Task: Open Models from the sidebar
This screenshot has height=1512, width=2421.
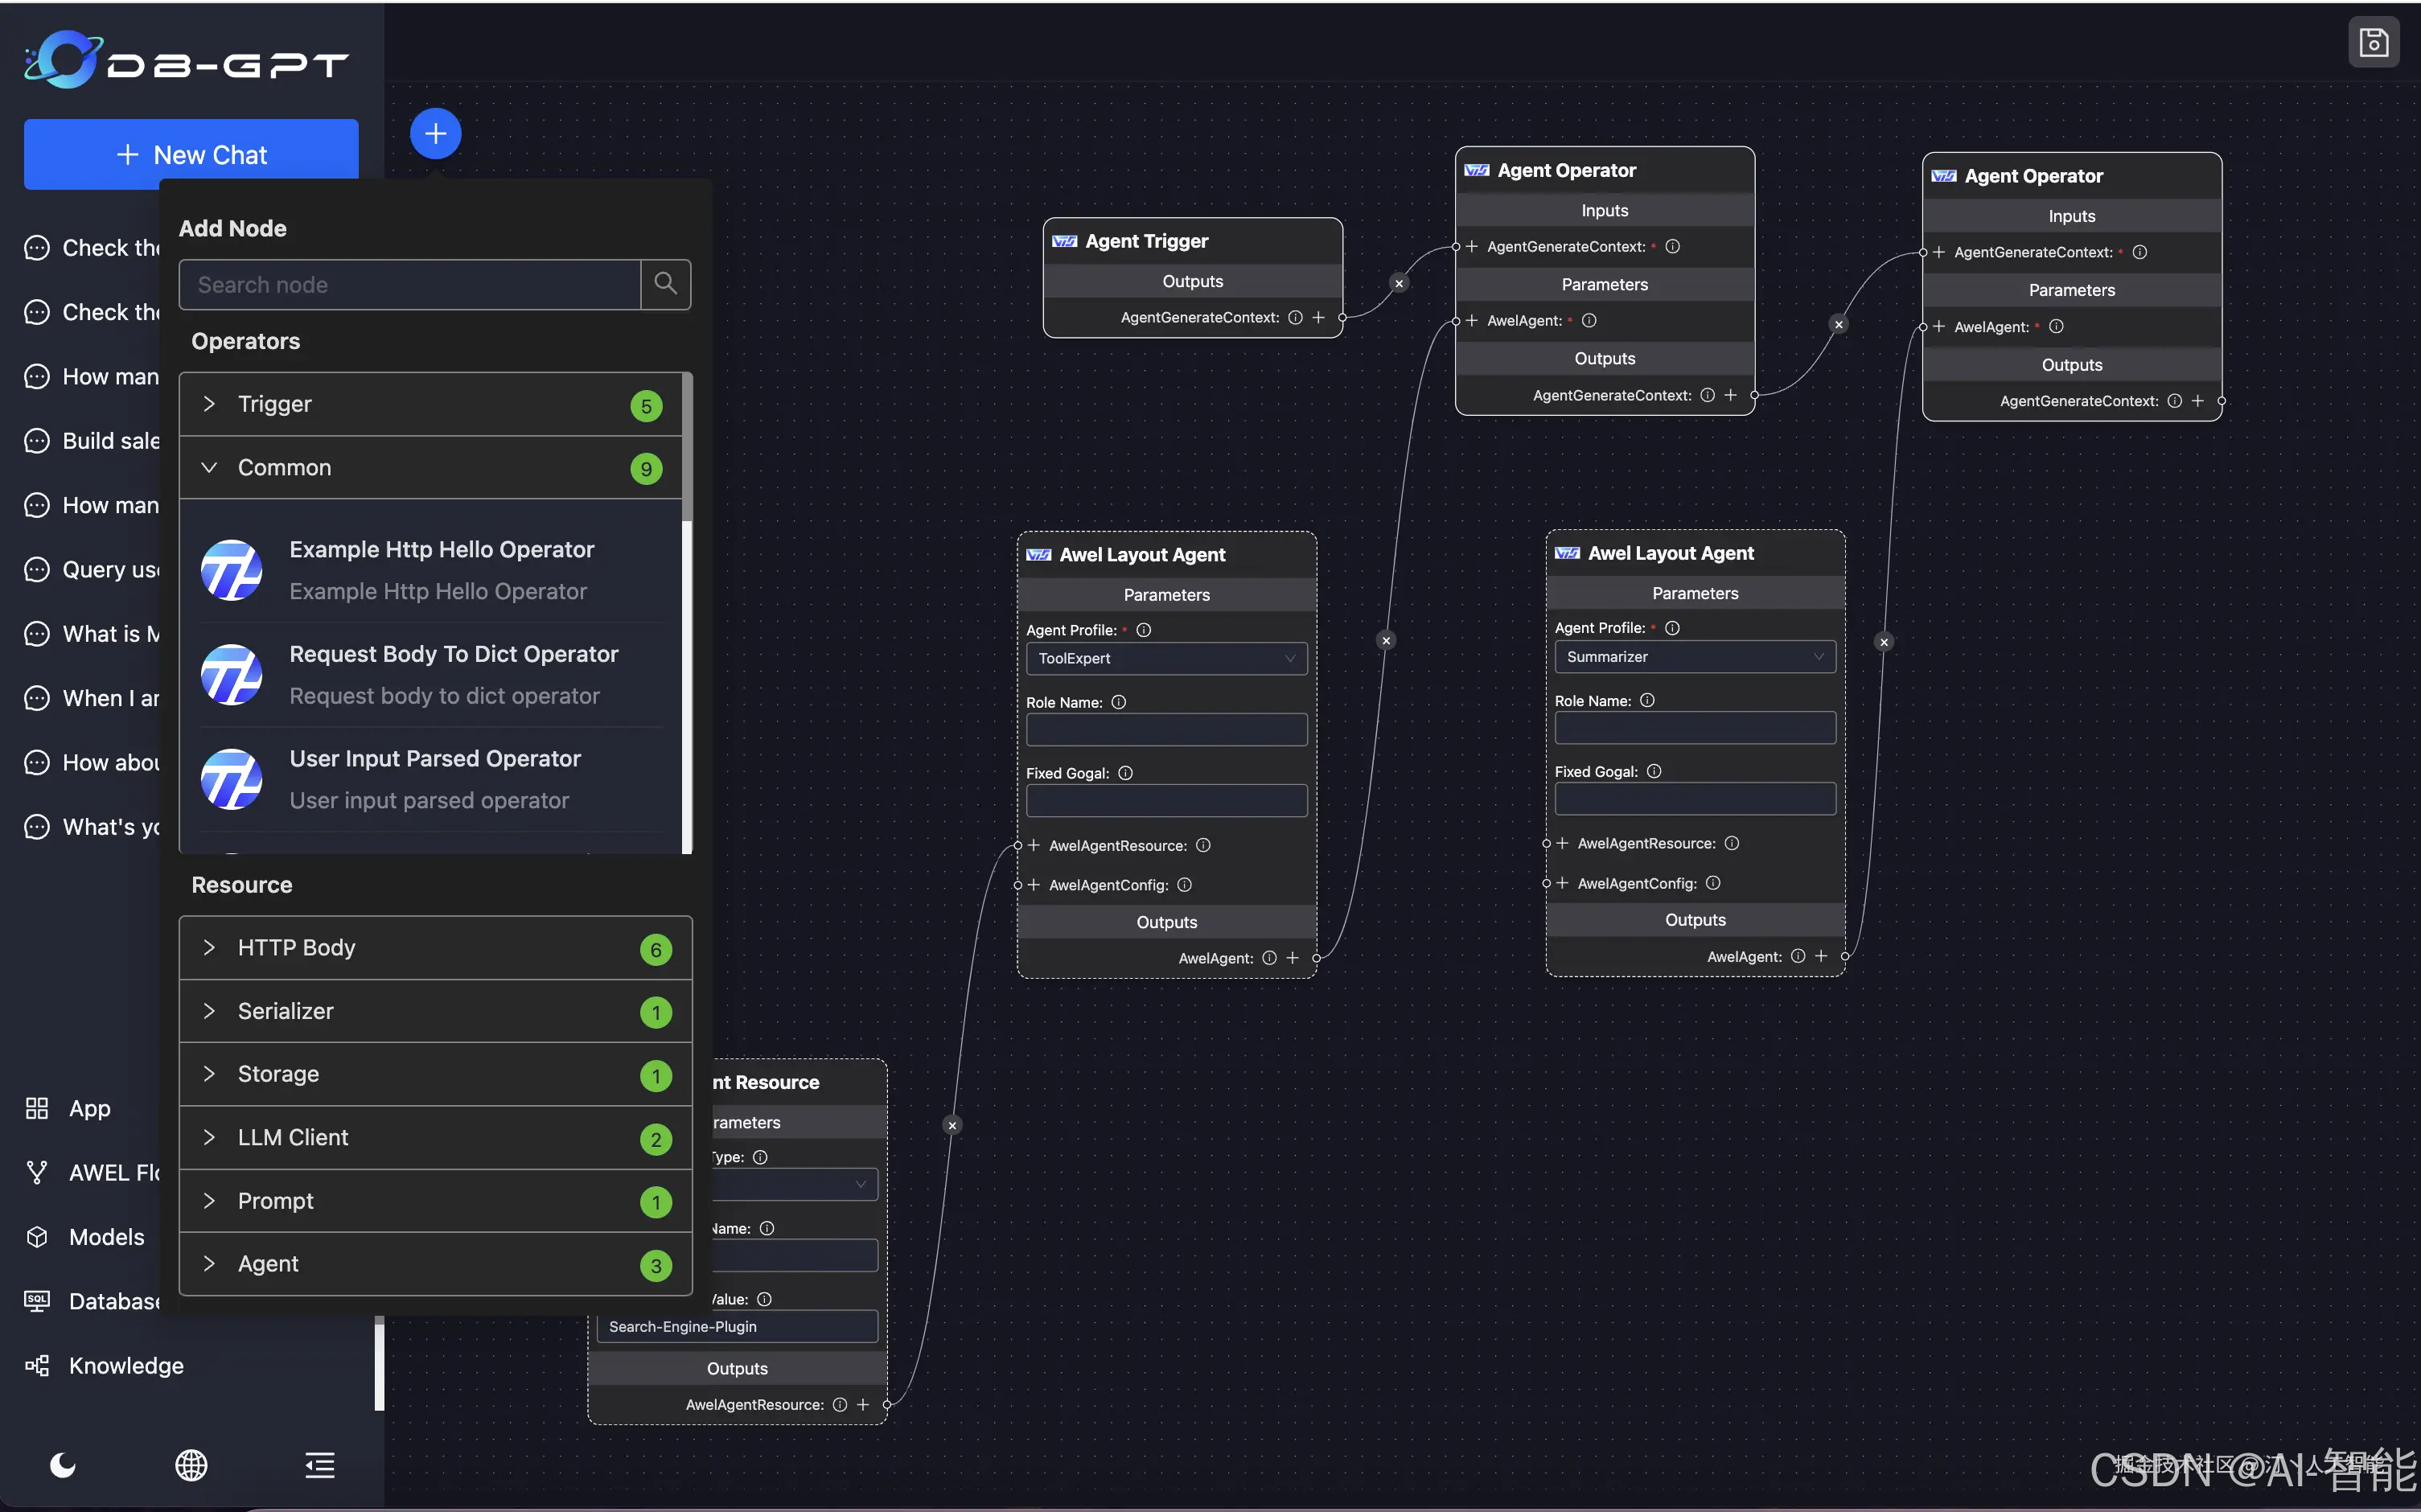Action: coord(106,1237)
